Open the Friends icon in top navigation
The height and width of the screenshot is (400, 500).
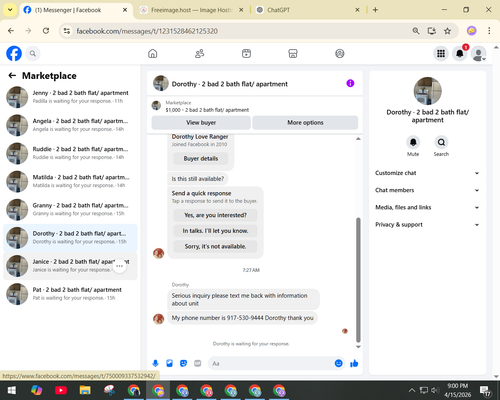tap(199, 53)
